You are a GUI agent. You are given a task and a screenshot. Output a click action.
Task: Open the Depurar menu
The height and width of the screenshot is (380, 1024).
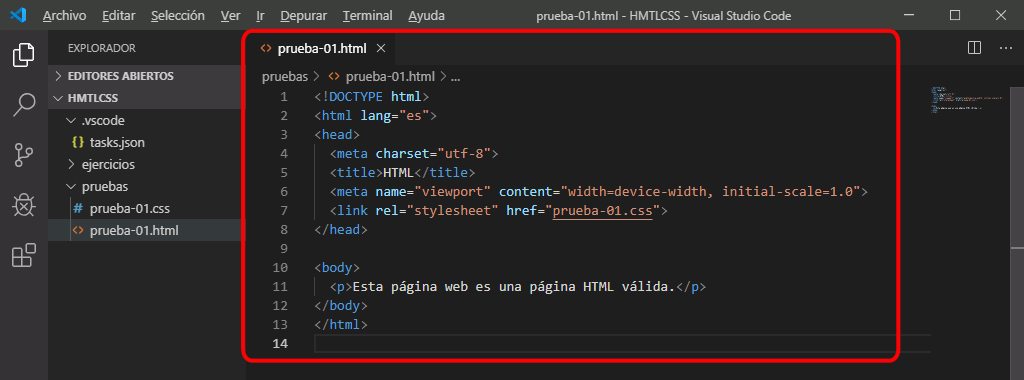[x=304, y=15]
